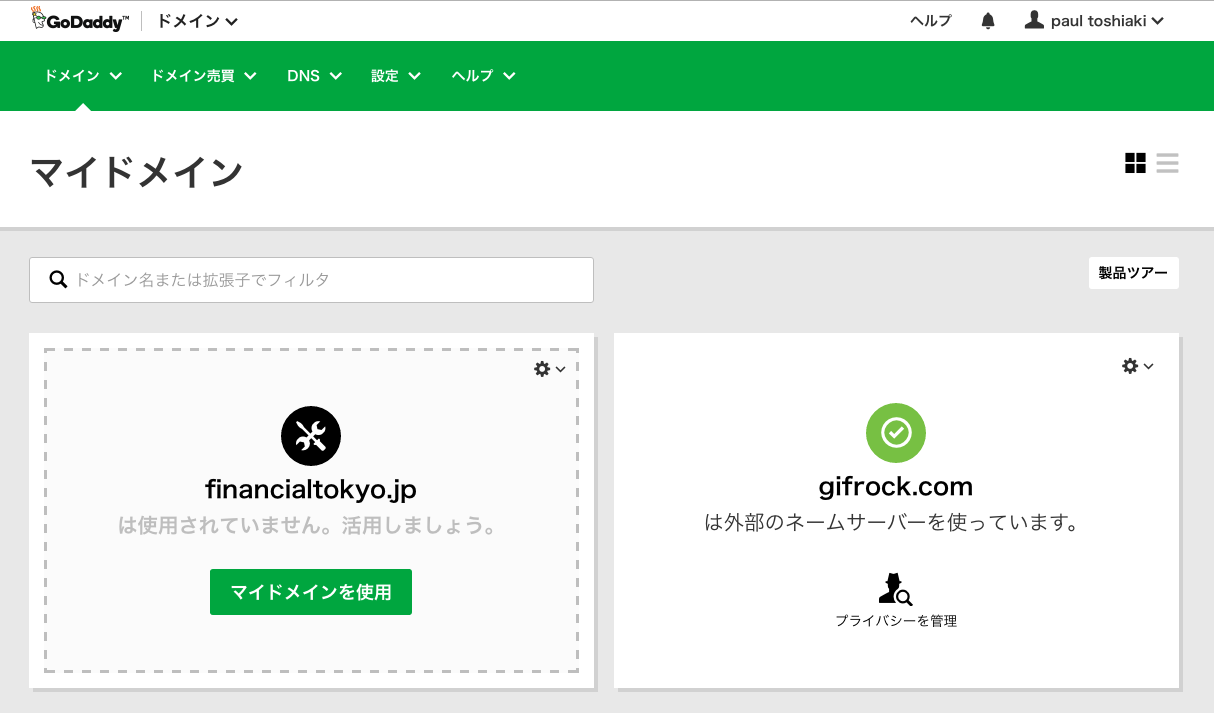Click the マイドメイン page heading
The width and height of the screenshot is (1214, 713).
[136, 172]
